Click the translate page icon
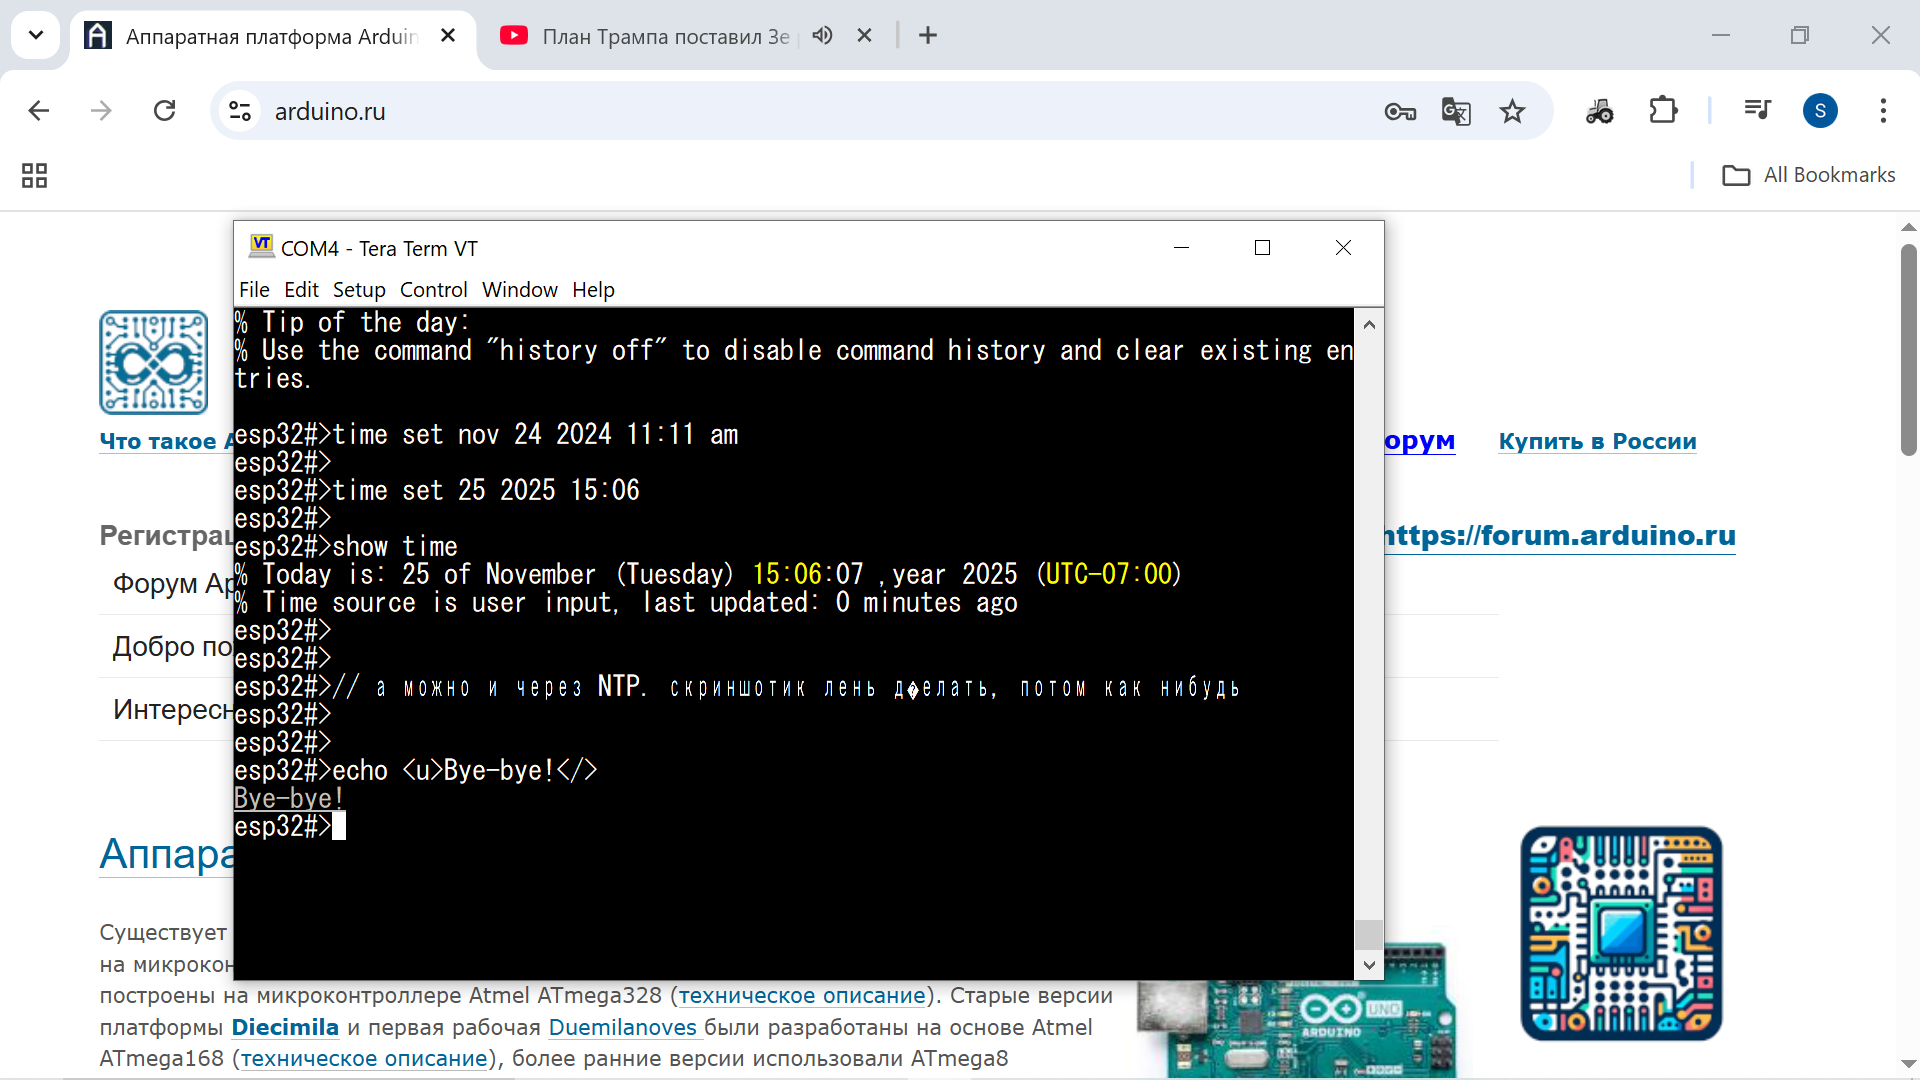Viewport: 1920px width, 1080px height. click(1456, 111)
